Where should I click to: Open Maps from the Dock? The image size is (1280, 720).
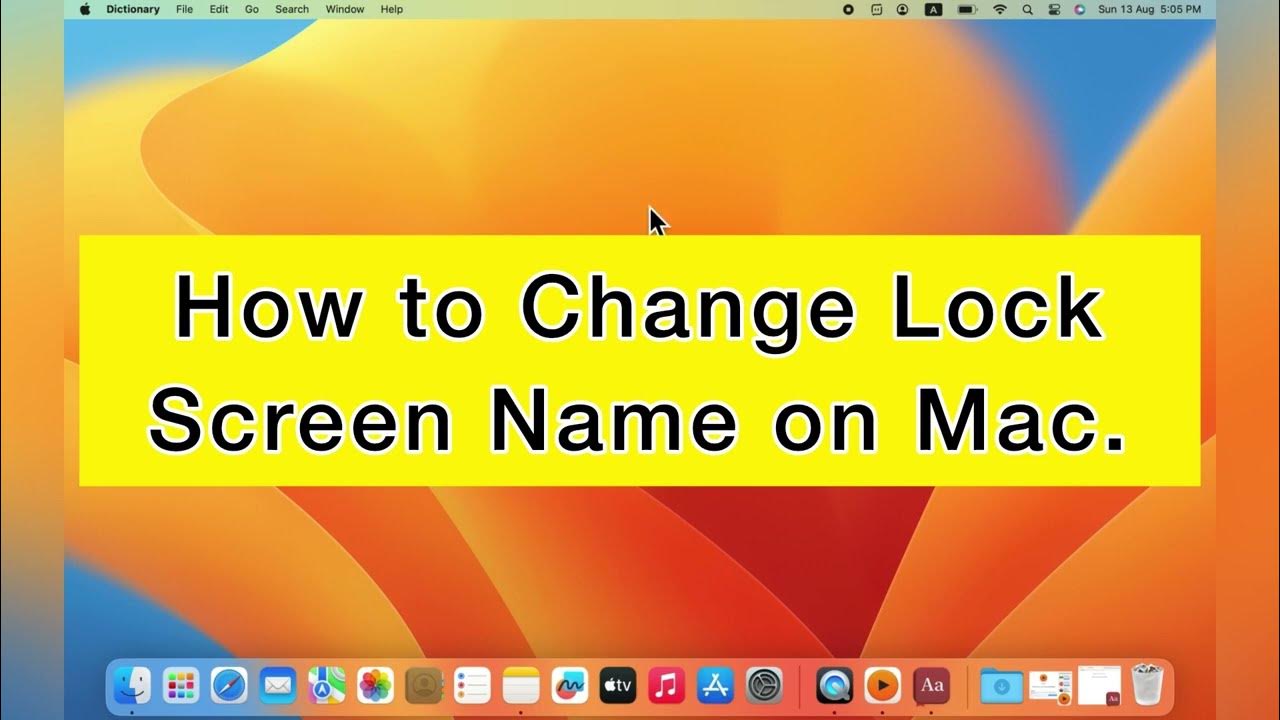point(327,685)
